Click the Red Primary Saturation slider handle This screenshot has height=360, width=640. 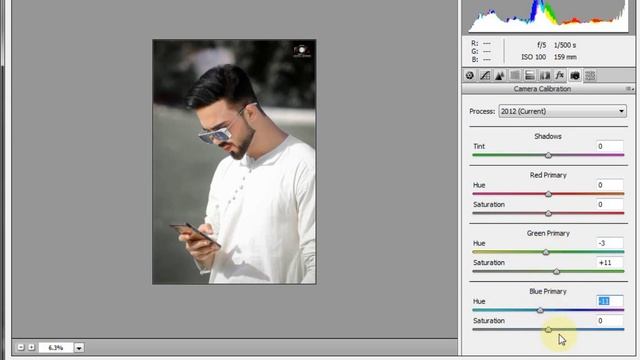click(548, 213)
